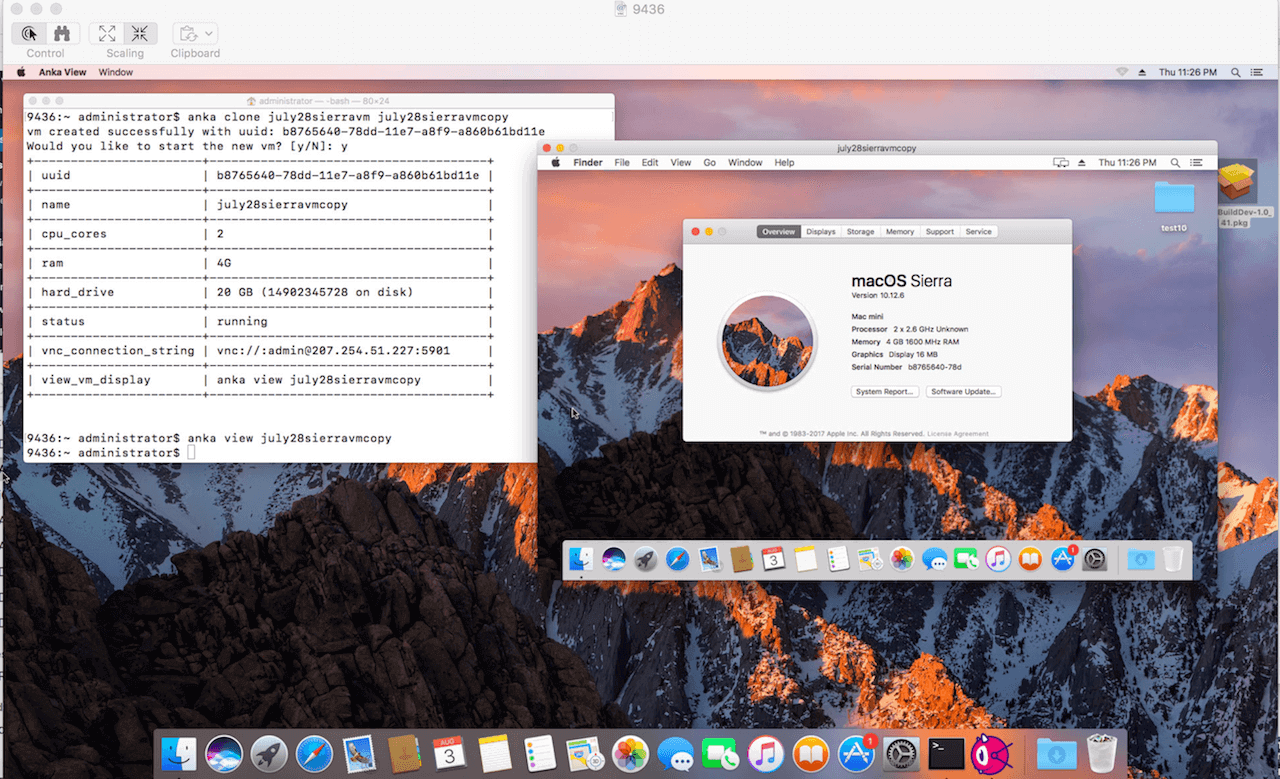Click the Terminal command prompt cursor
This screenshot has height=779, width=1280.
pos(191,453)
